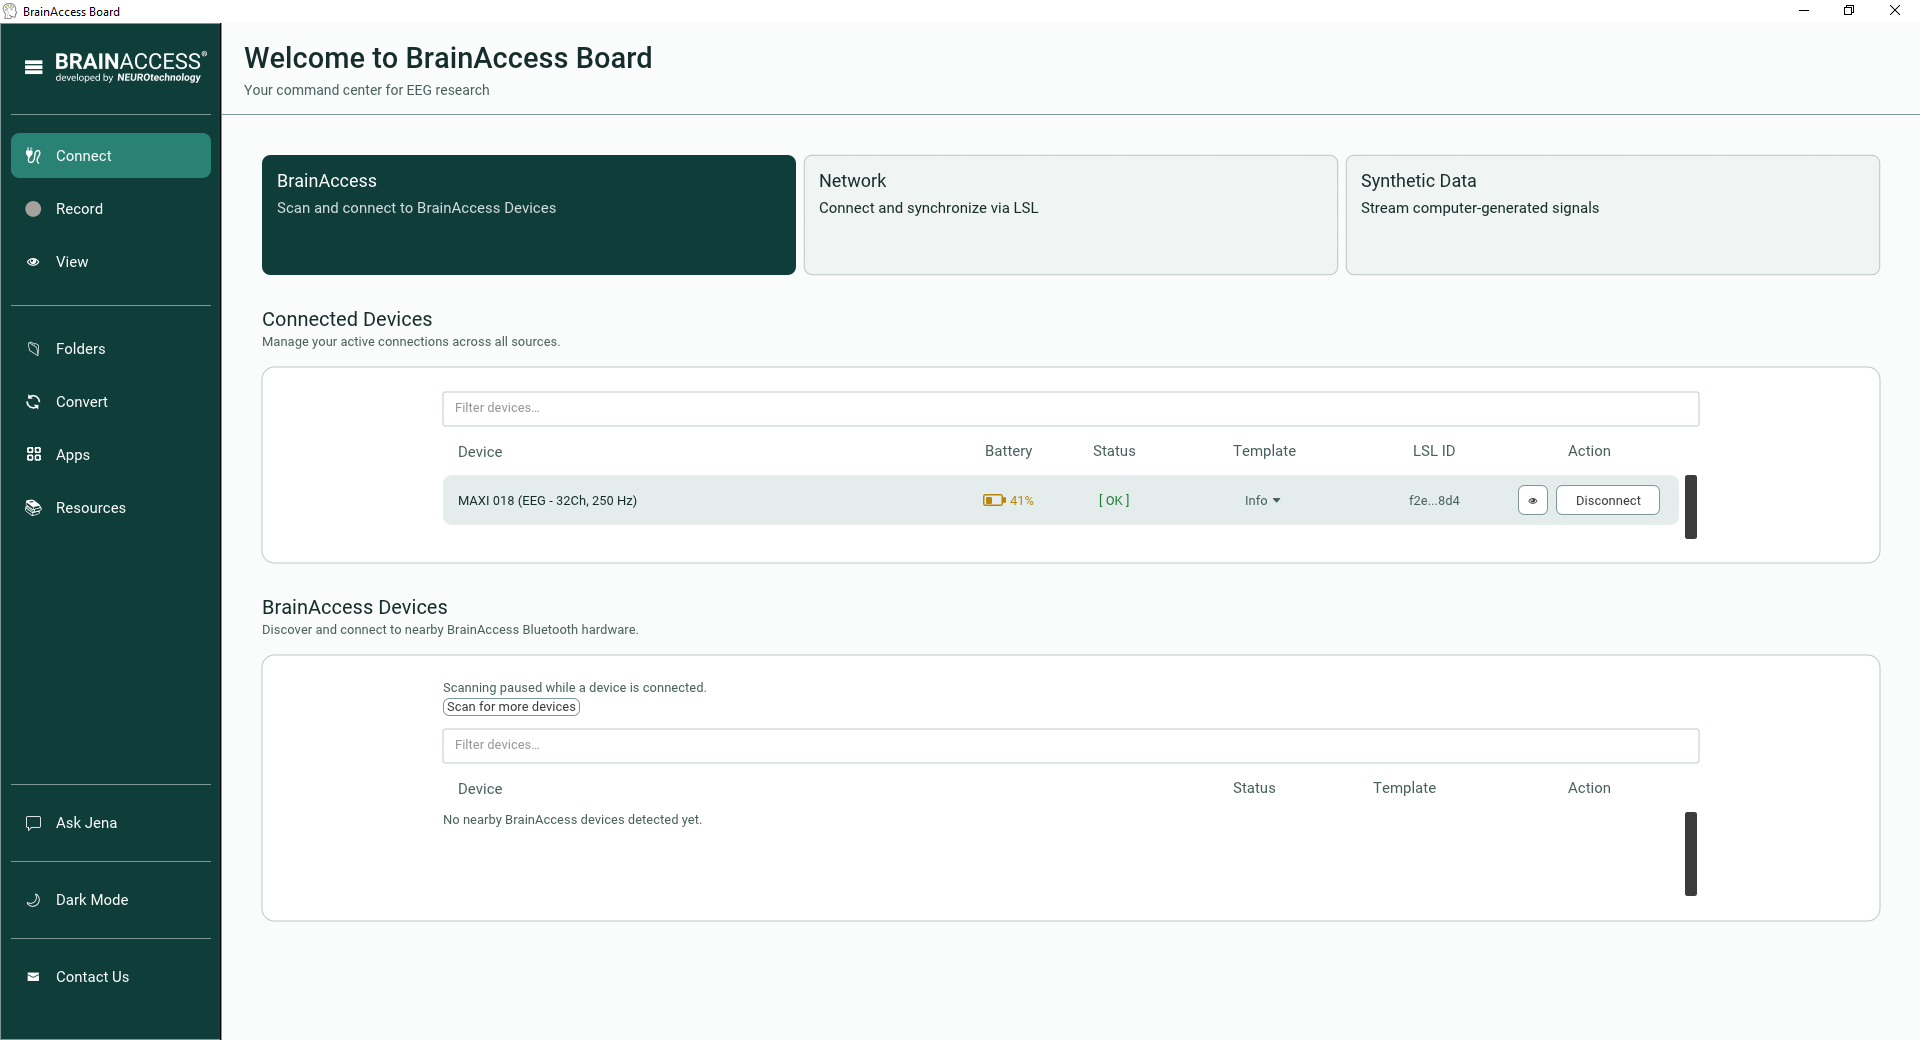Click the battery icon for MAXI 018

pos(993,501)
